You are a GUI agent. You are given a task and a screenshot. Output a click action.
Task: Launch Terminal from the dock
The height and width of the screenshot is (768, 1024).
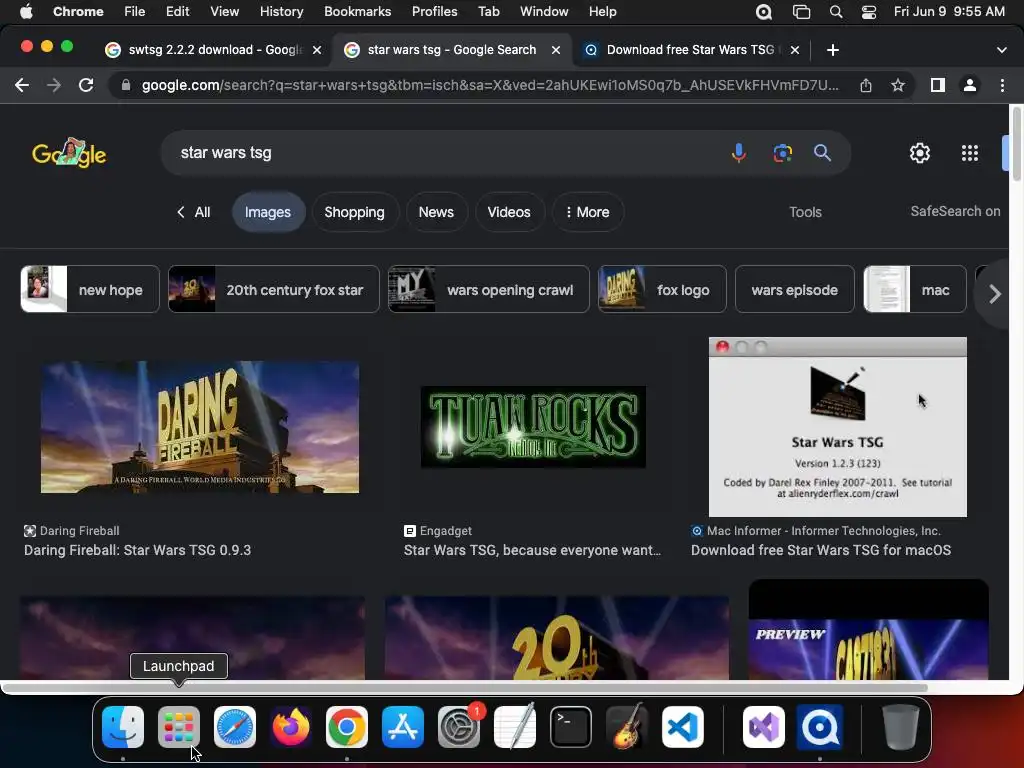coord(571,727)
